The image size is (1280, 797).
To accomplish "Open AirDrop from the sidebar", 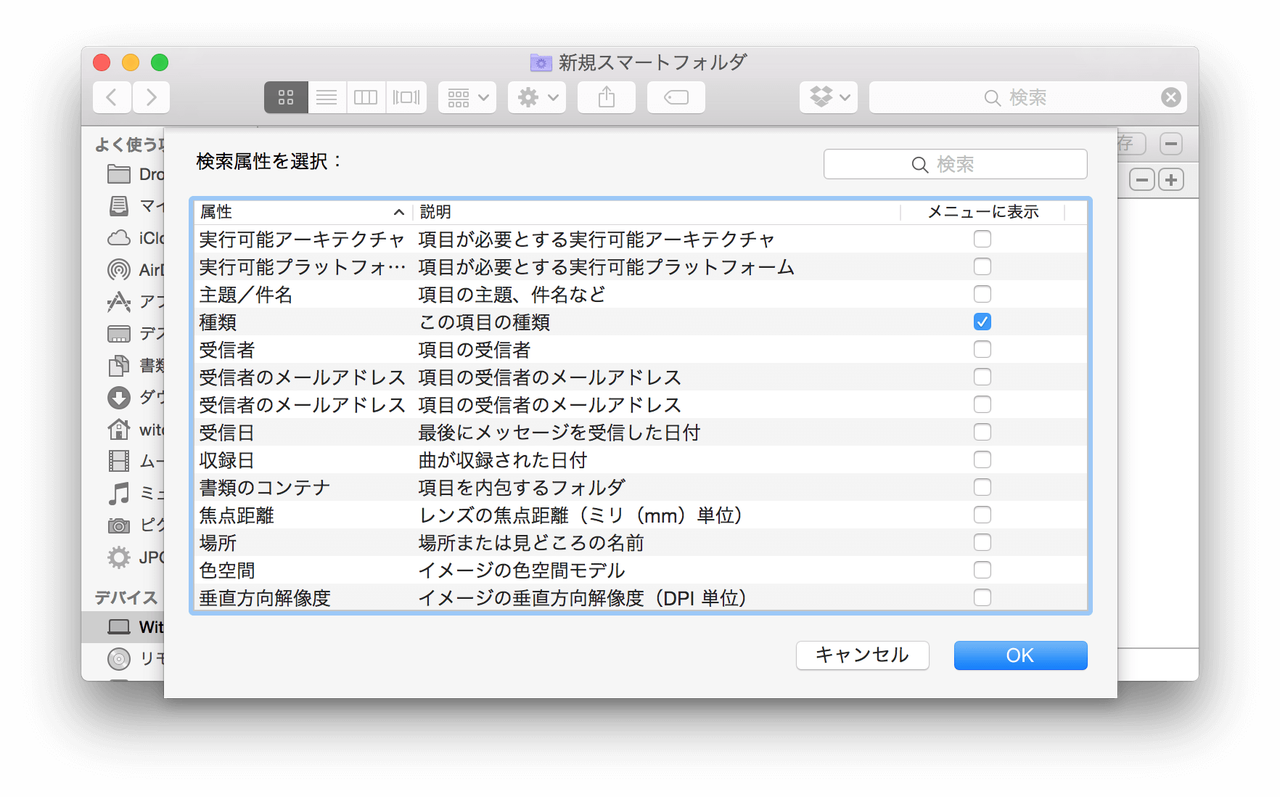I will click(119, 270).
